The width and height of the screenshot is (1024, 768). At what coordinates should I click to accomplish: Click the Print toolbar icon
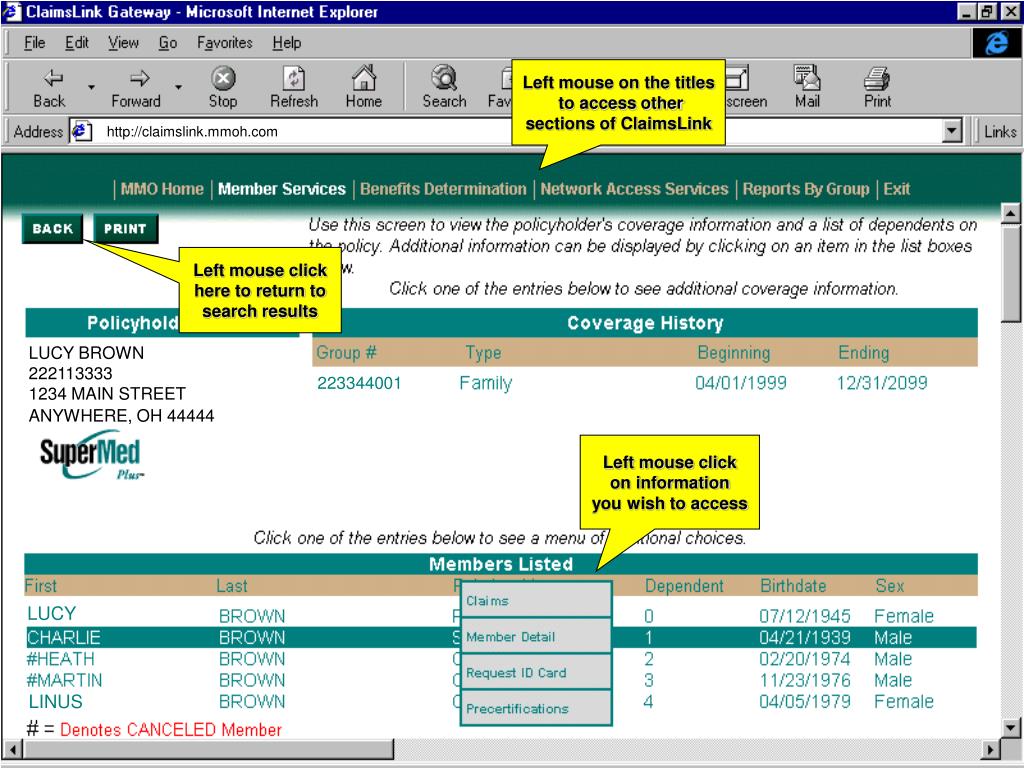[x=877, y=78]
